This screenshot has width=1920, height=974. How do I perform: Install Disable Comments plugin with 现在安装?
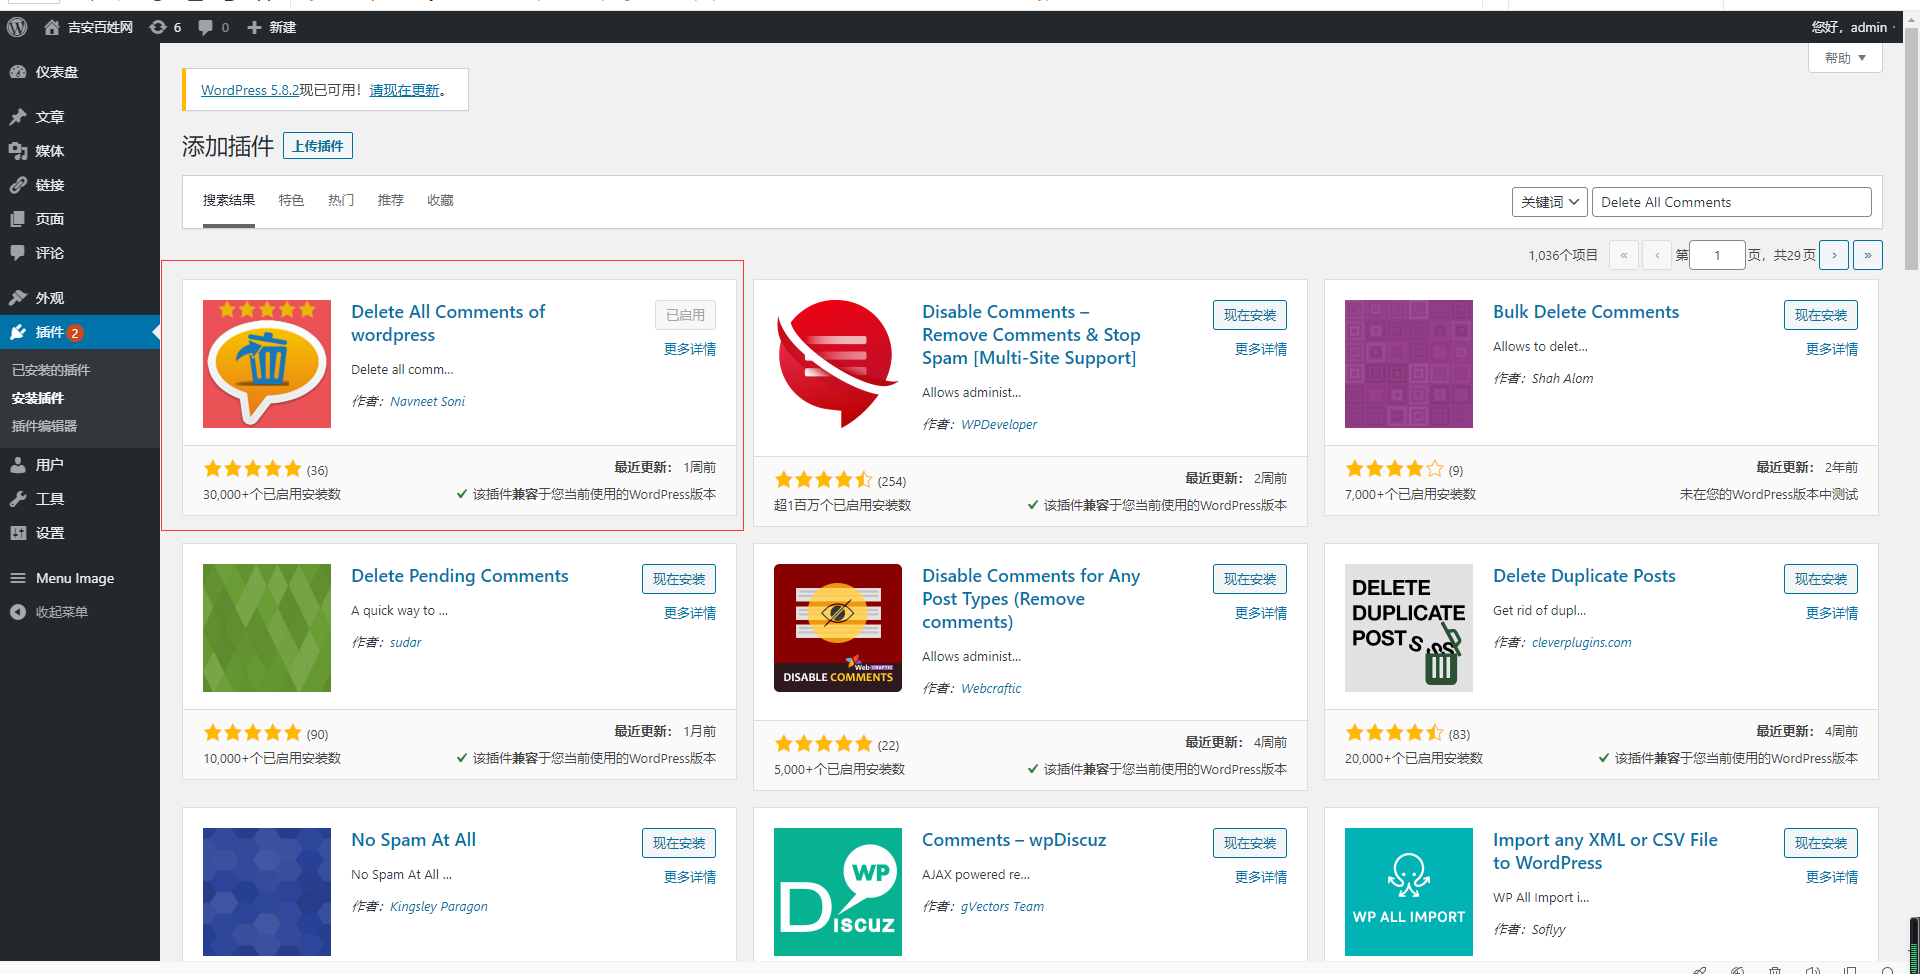[1250, 315]
